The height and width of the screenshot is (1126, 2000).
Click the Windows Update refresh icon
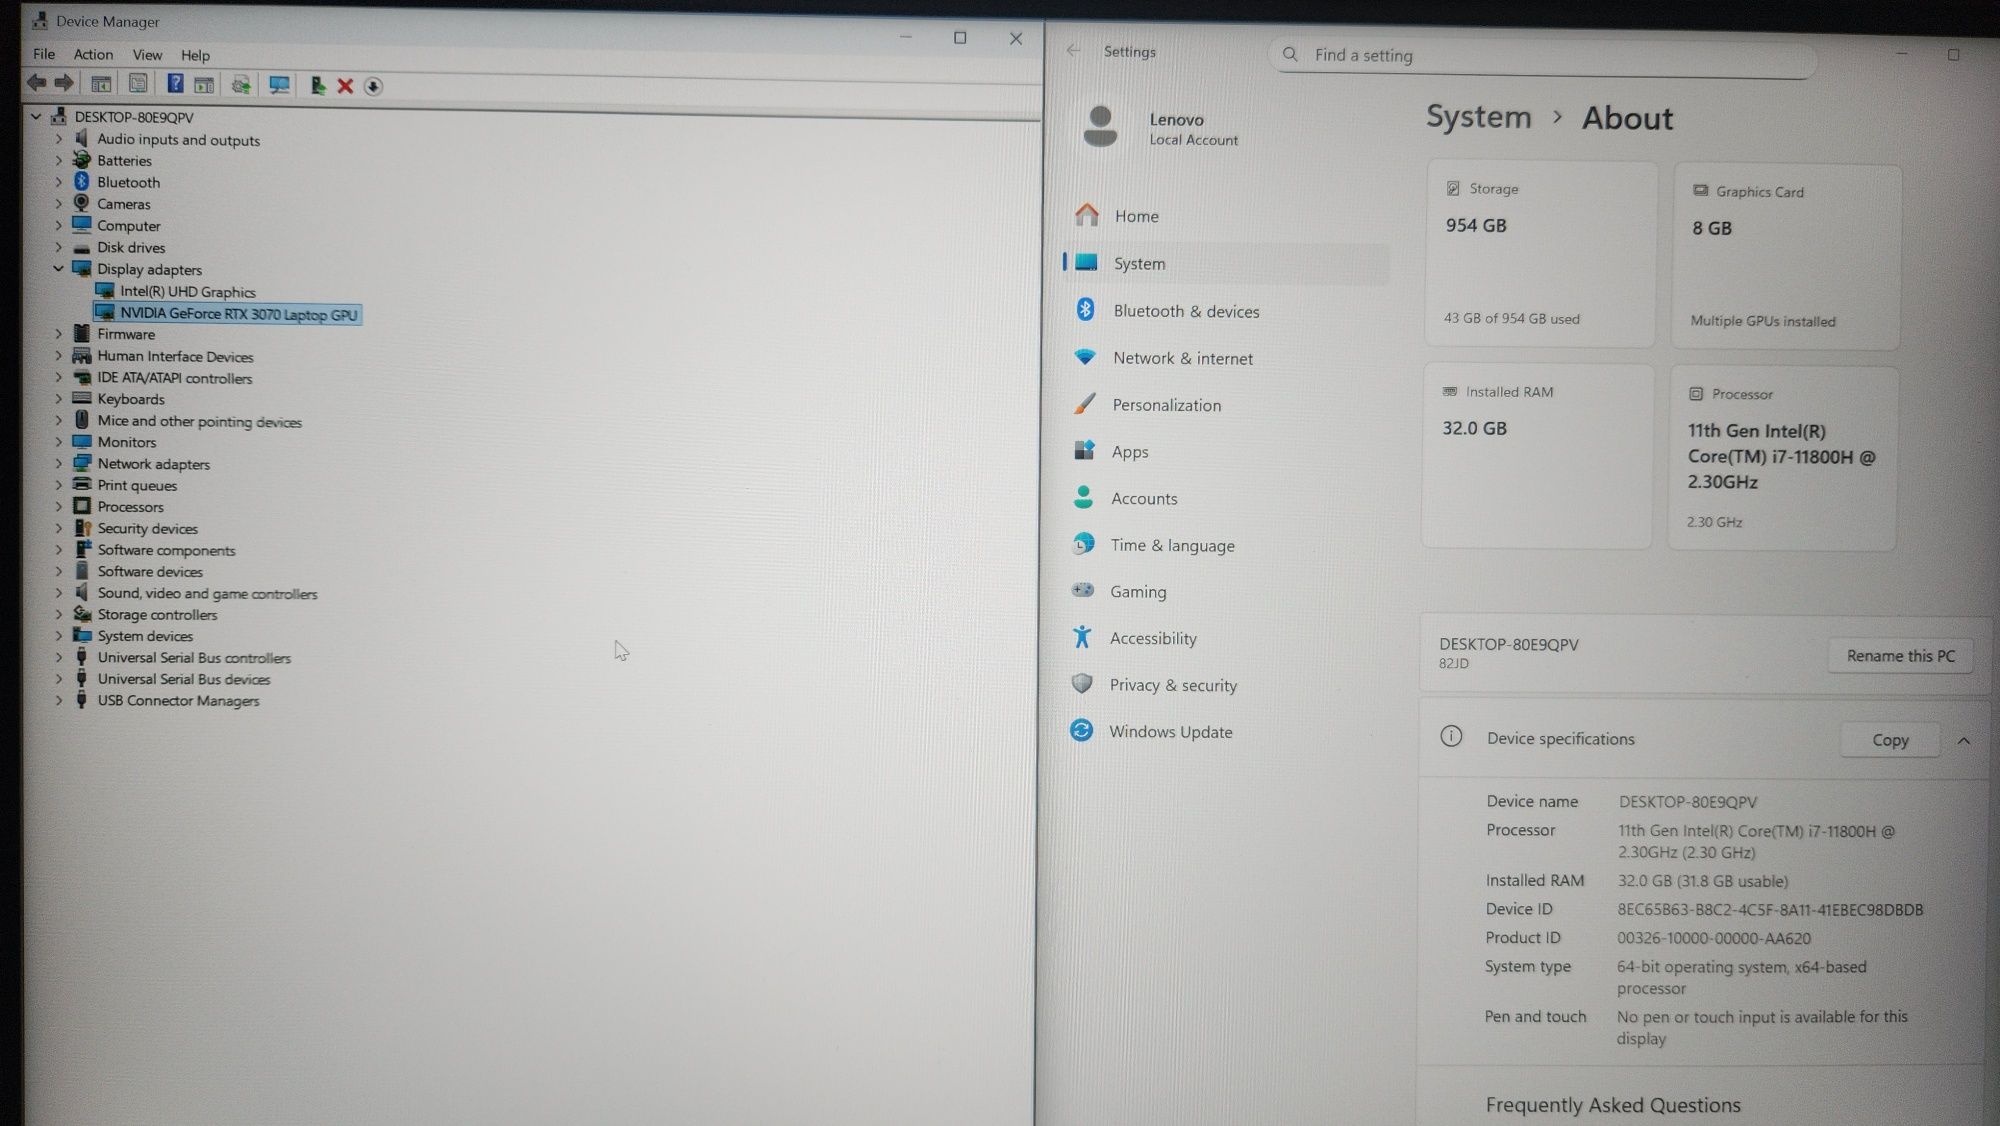(x=1081, y=731)
